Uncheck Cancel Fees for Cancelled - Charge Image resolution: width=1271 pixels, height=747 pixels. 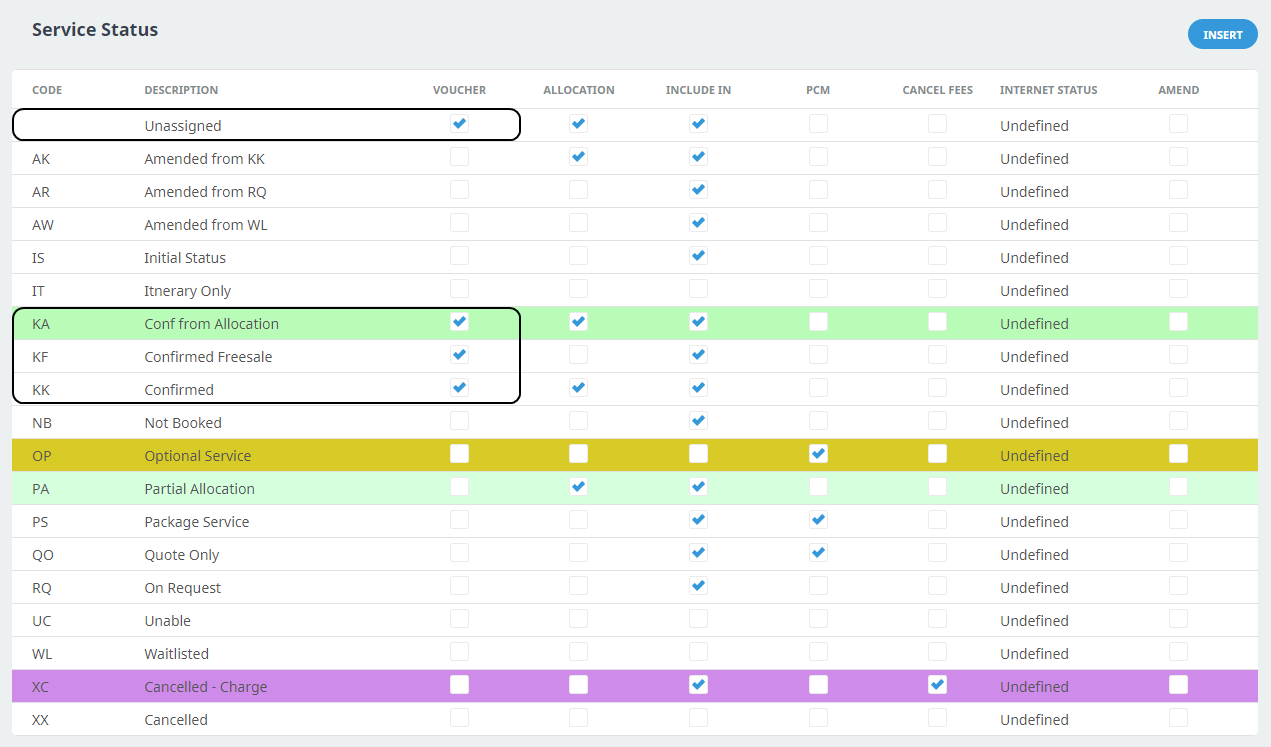(937, 685)
